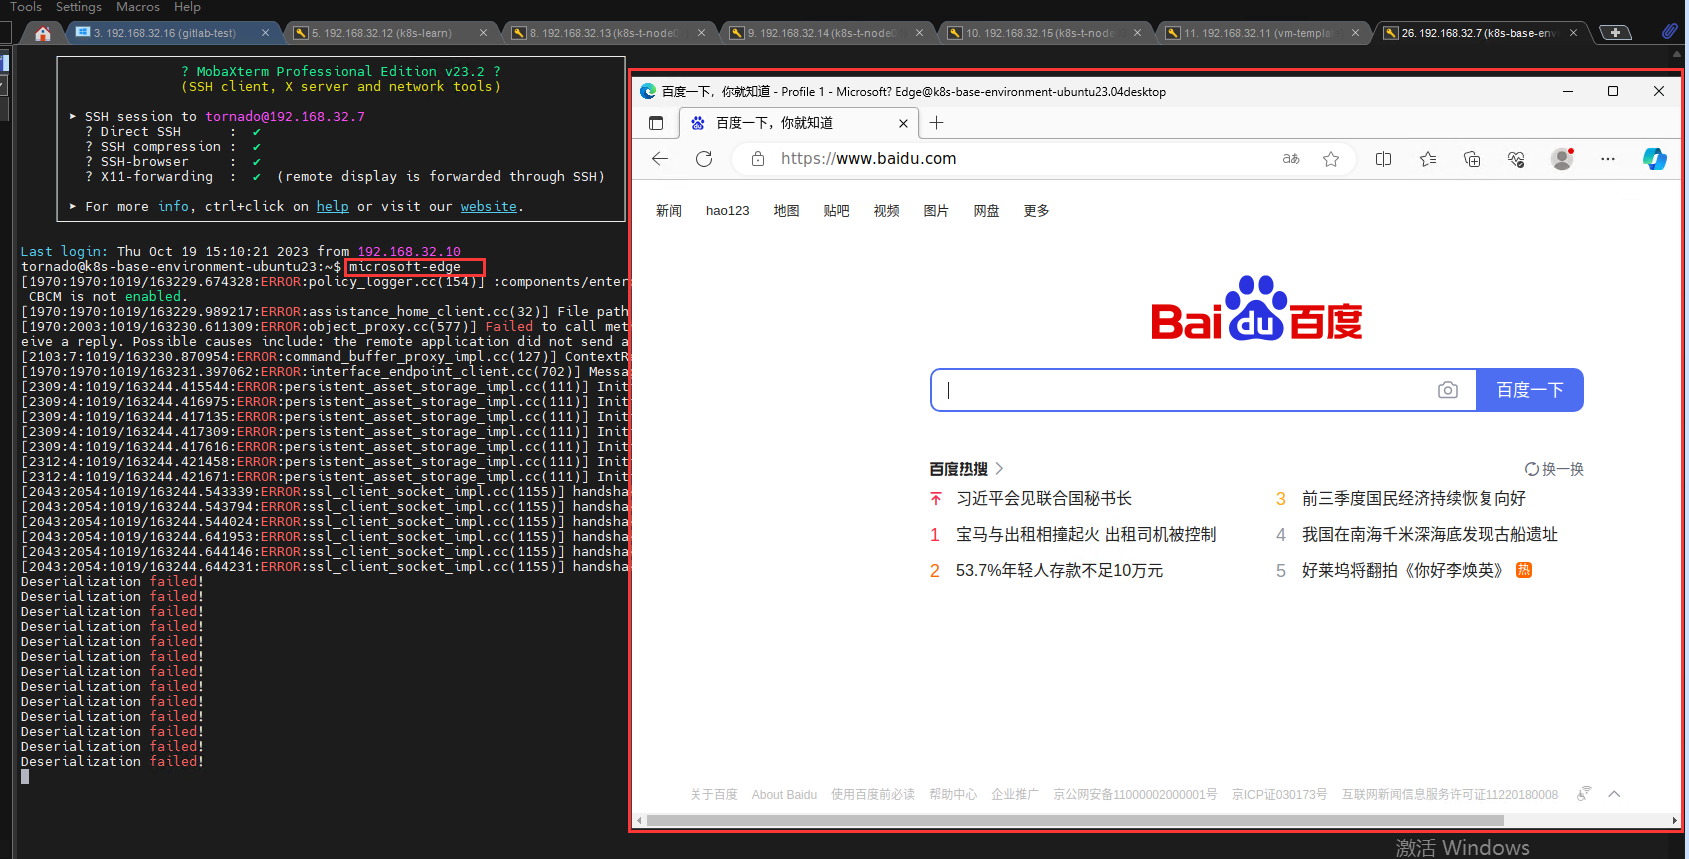Open Edge tab actions menu
The image size is (1689, 859).
[x=656, y=123]
